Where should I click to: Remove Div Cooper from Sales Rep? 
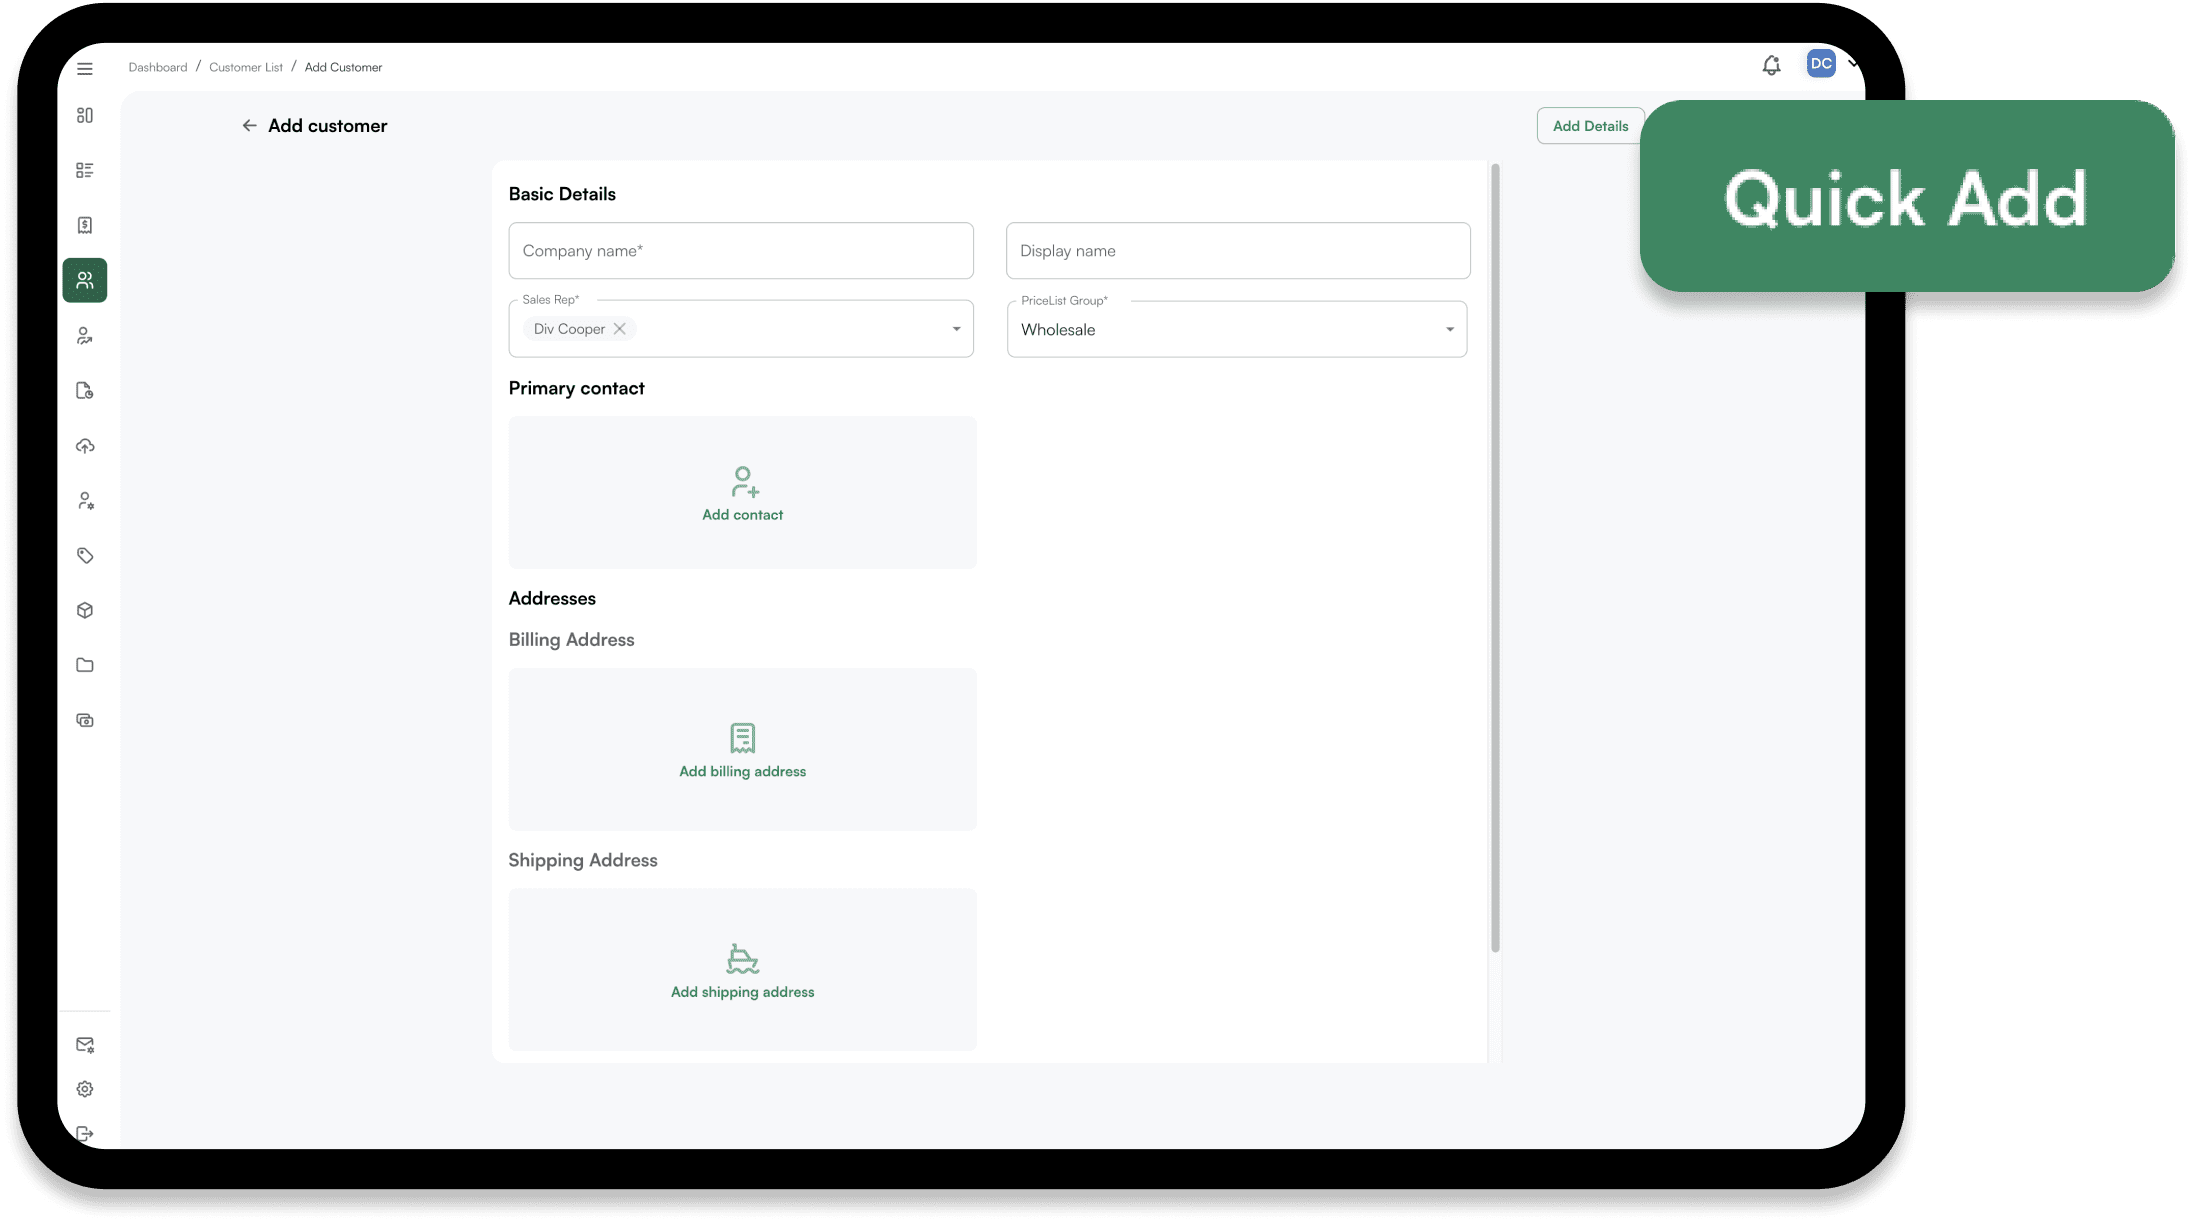point(620,329)
